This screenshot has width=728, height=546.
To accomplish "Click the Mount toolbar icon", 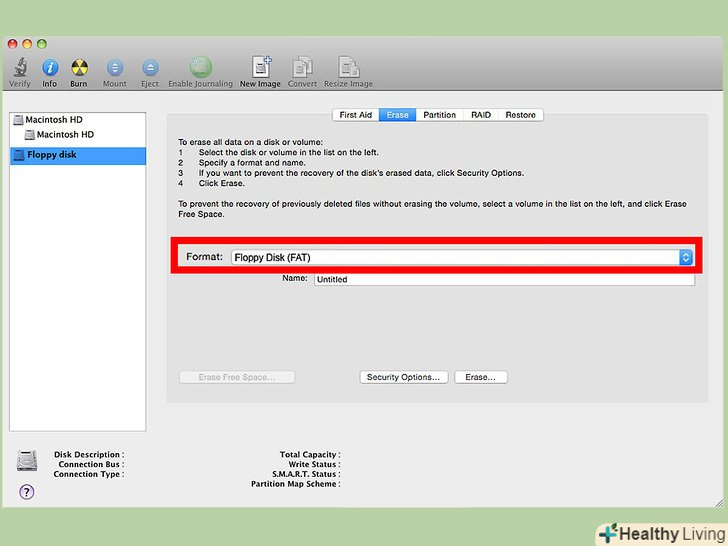I will [x=114, y=68].
